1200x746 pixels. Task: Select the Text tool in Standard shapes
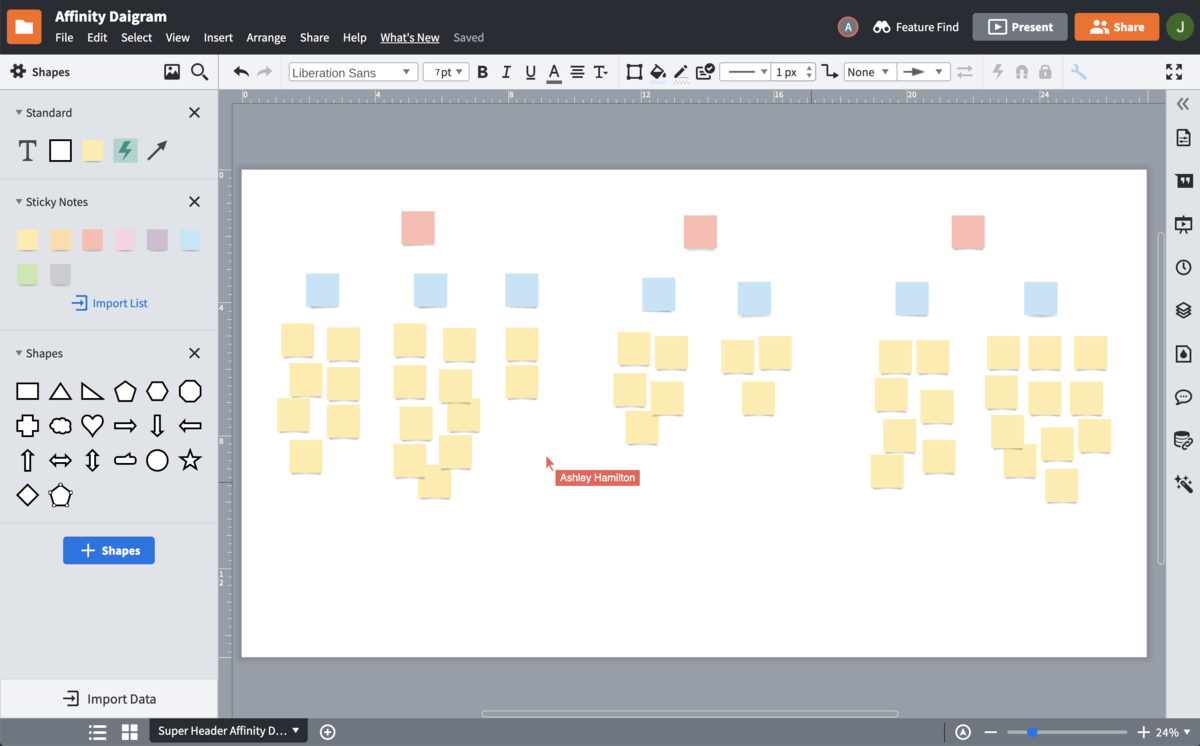pyautogui.click(x=27, y=150)
